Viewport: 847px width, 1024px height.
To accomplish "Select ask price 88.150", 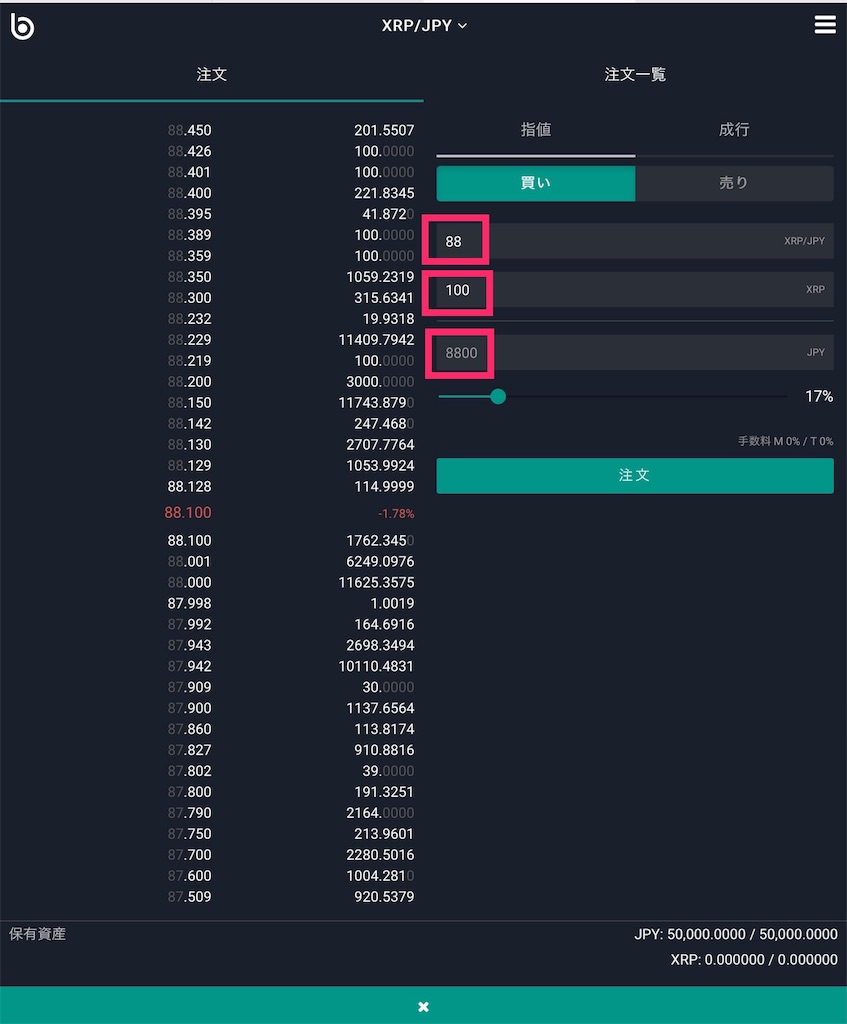I will (x=189, y=403).
